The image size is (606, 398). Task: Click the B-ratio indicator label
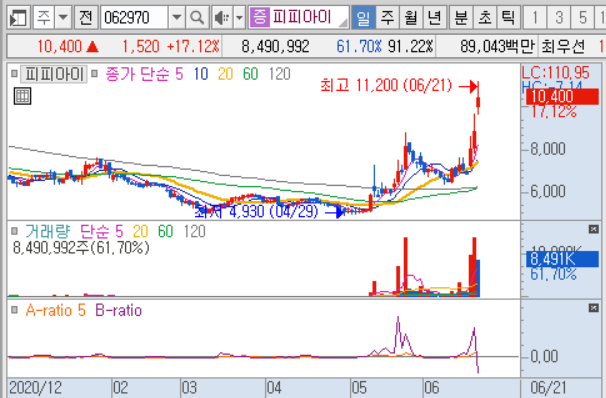click(119, 310)
